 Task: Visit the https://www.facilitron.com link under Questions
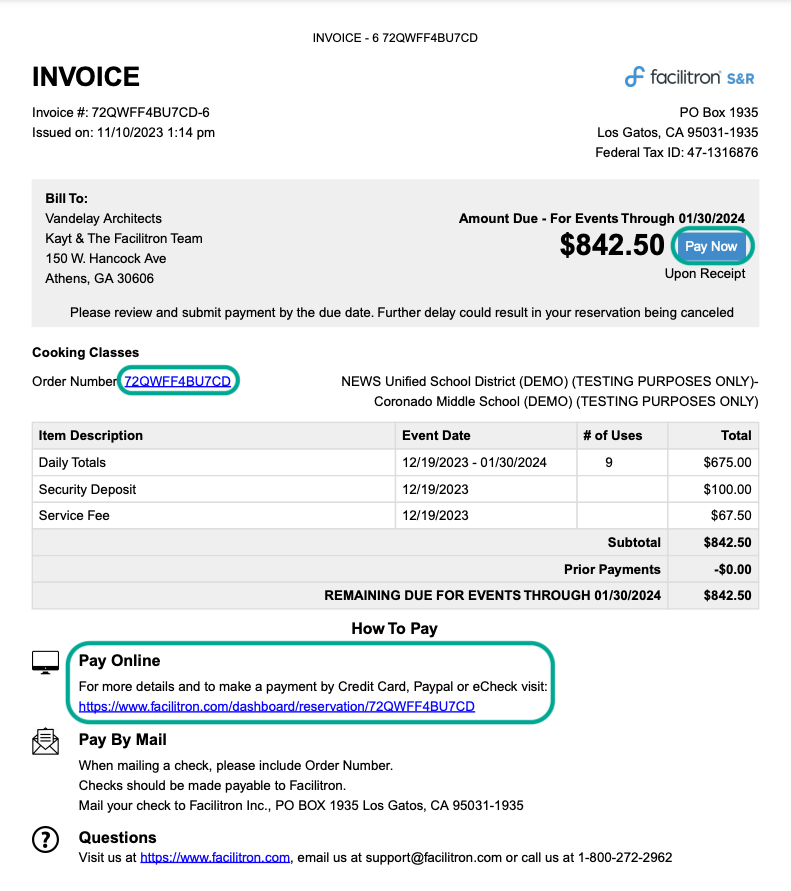[215, 857]
